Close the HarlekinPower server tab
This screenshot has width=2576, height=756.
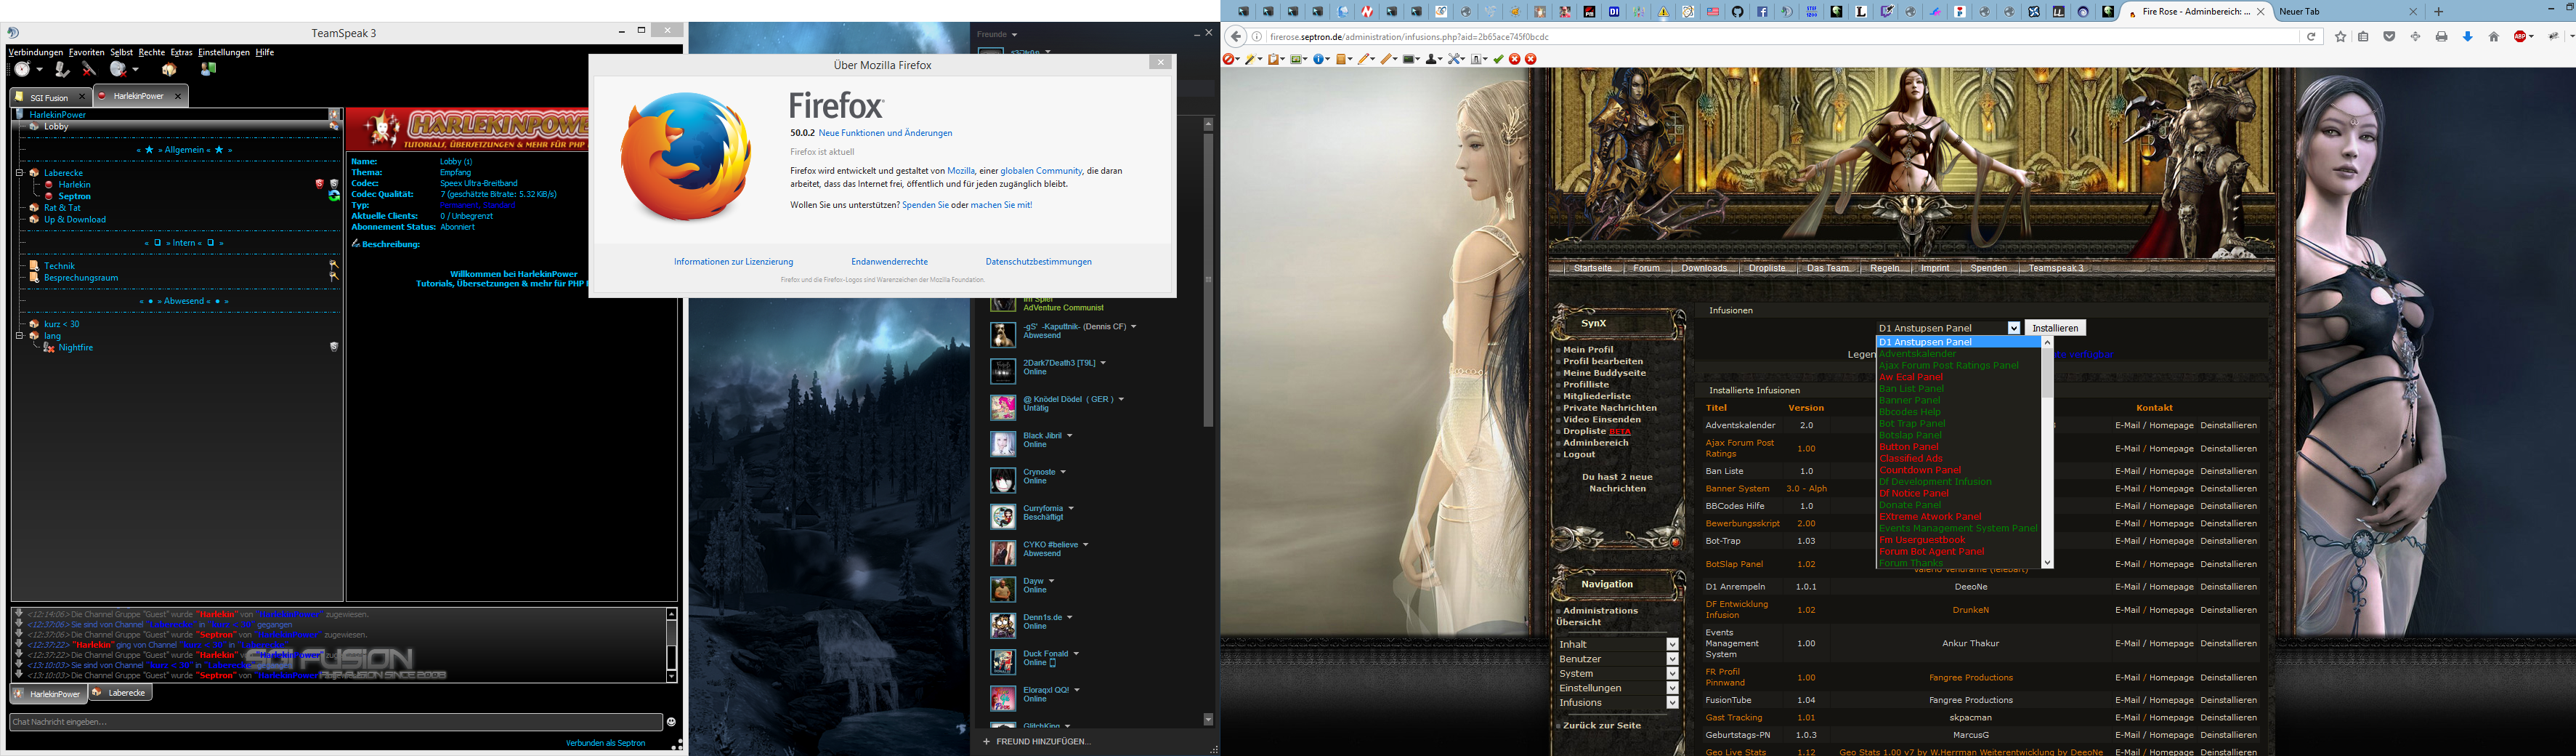tap(178, 97)
